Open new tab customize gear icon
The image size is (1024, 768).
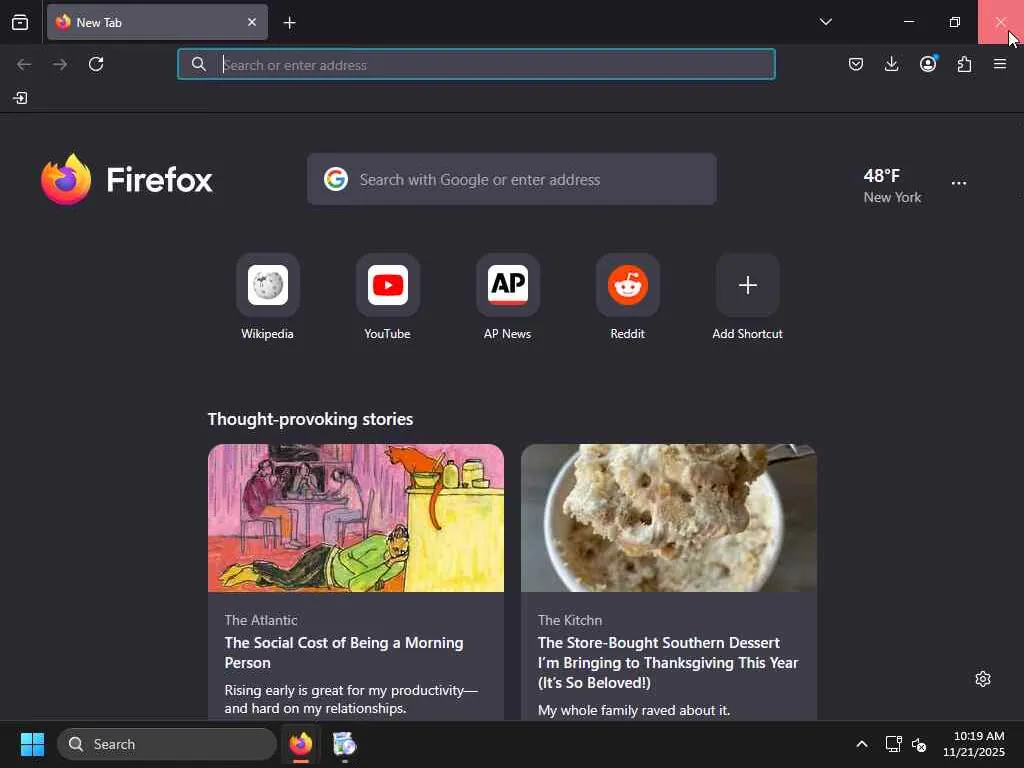tap(982, 679)
